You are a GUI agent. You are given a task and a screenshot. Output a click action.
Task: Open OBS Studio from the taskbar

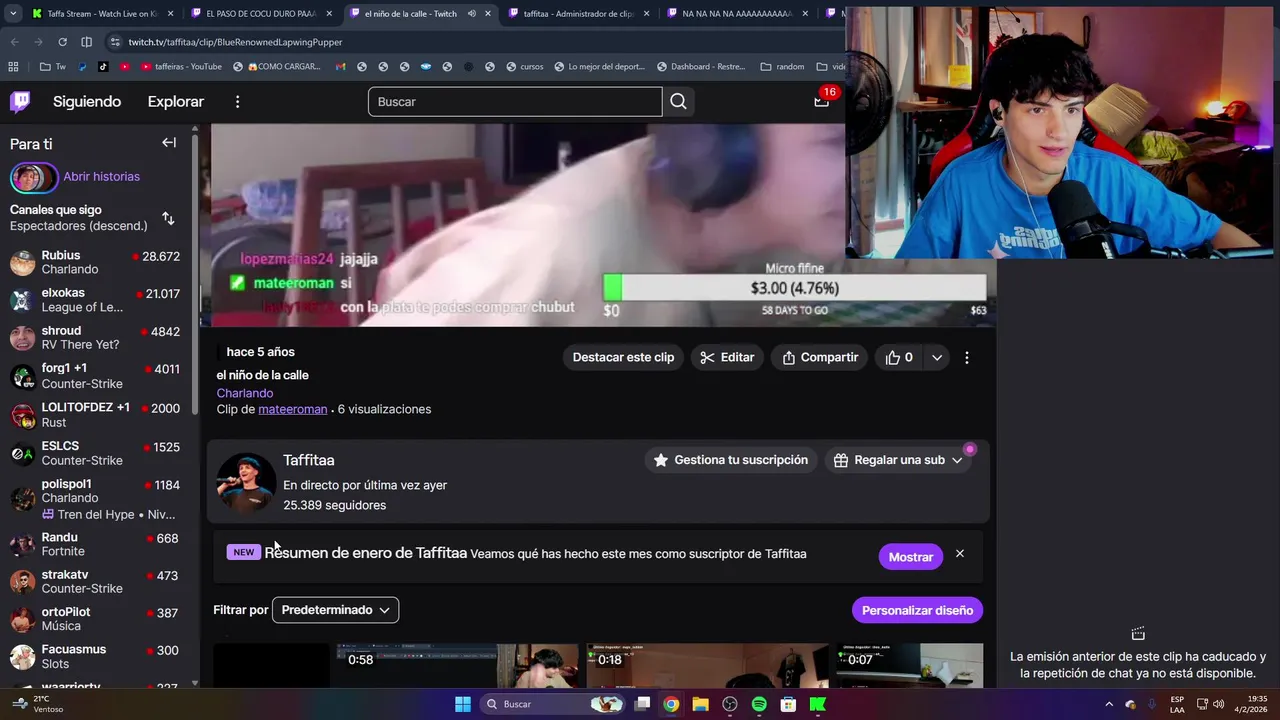coord(730,704)
